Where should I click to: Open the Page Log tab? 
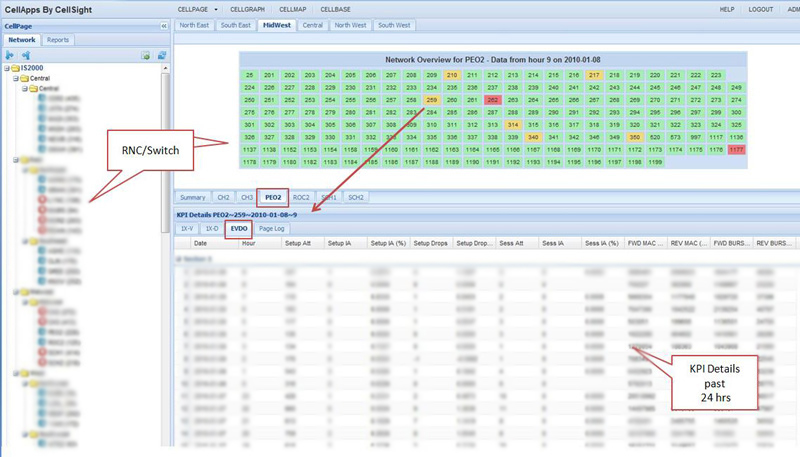point(272,229)
